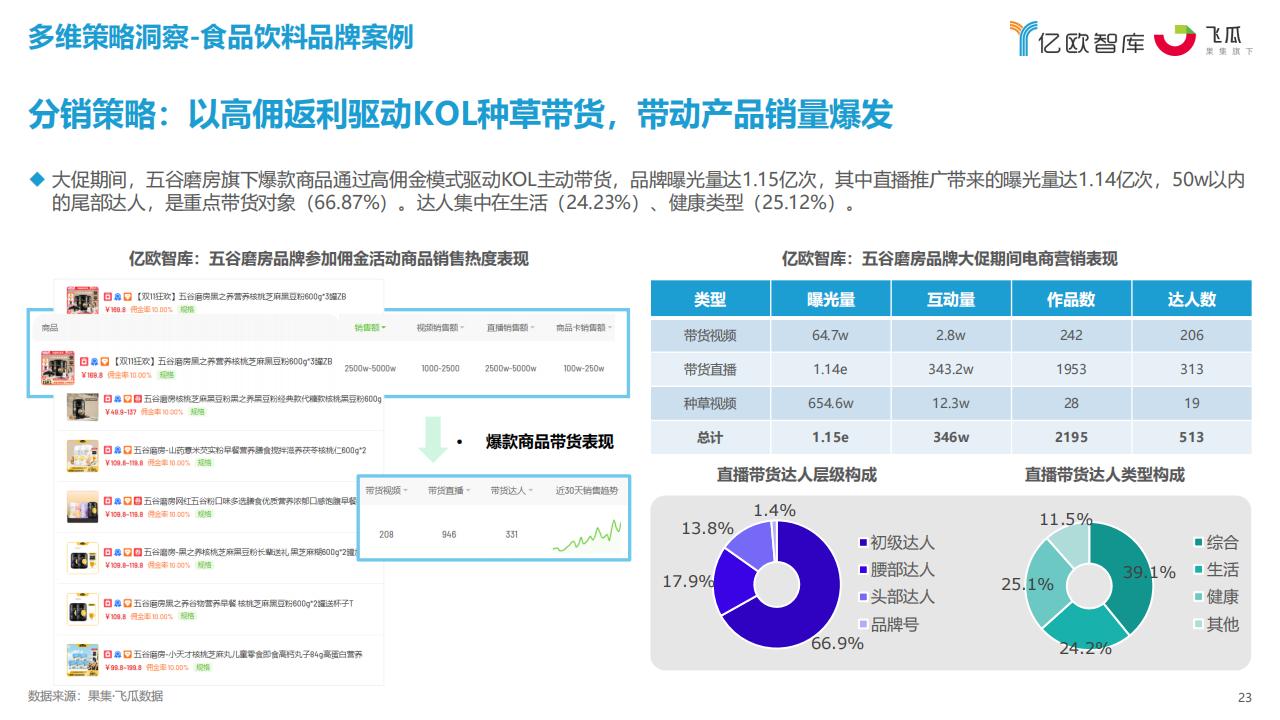Click price ¥49.9-137 in product list
Image resolution: width=1280 pixels, height=720 pixels.
point(121,412)
